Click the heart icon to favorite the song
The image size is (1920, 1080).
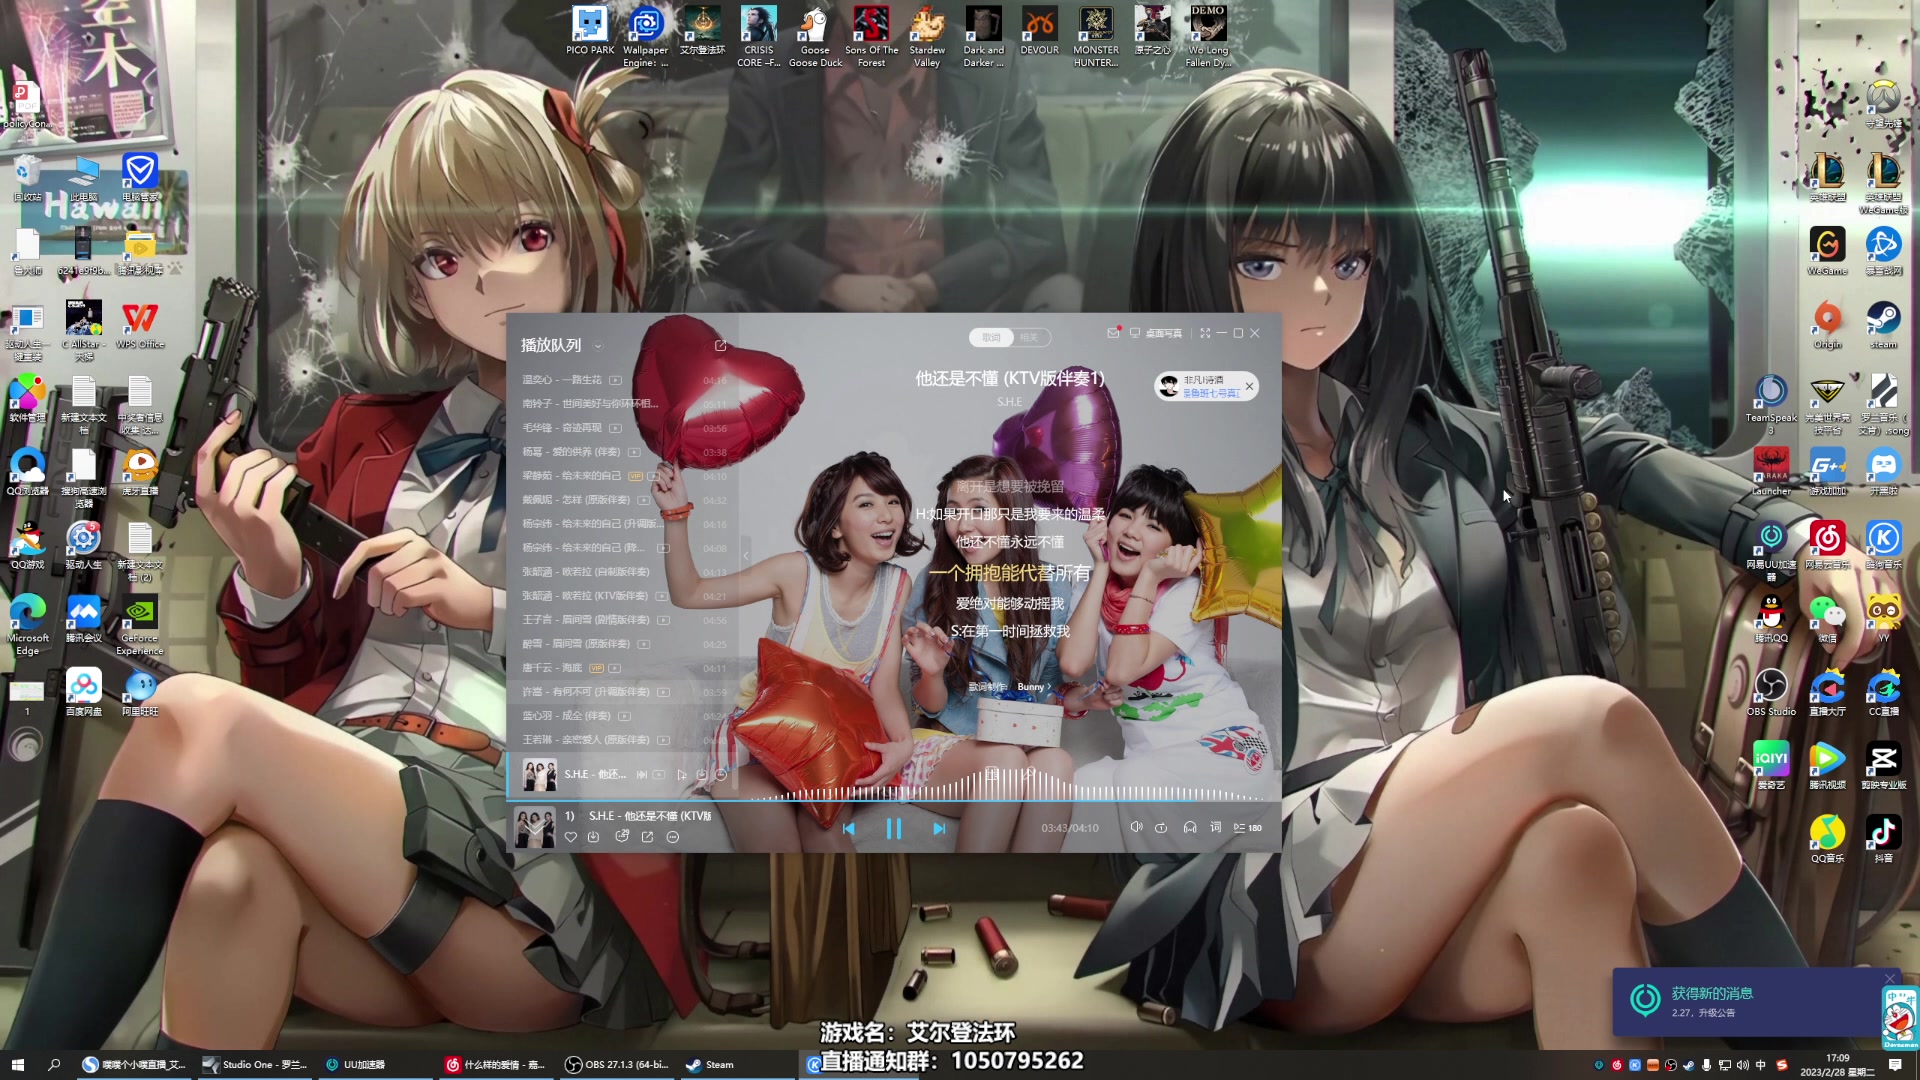[571, 837]
